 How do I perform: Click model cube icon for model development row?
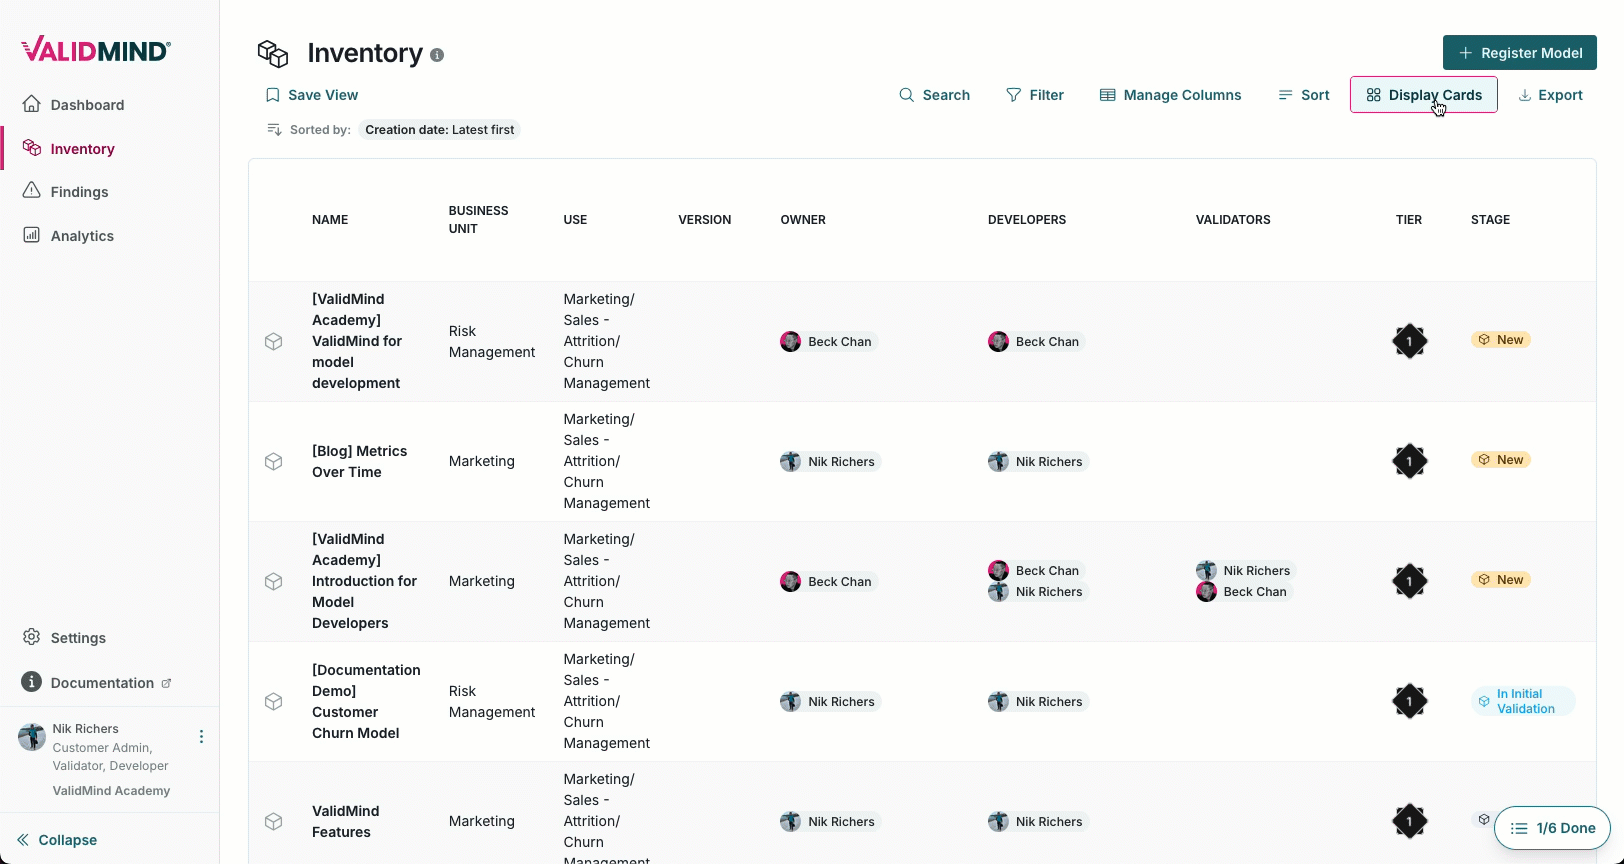(273, 341)
